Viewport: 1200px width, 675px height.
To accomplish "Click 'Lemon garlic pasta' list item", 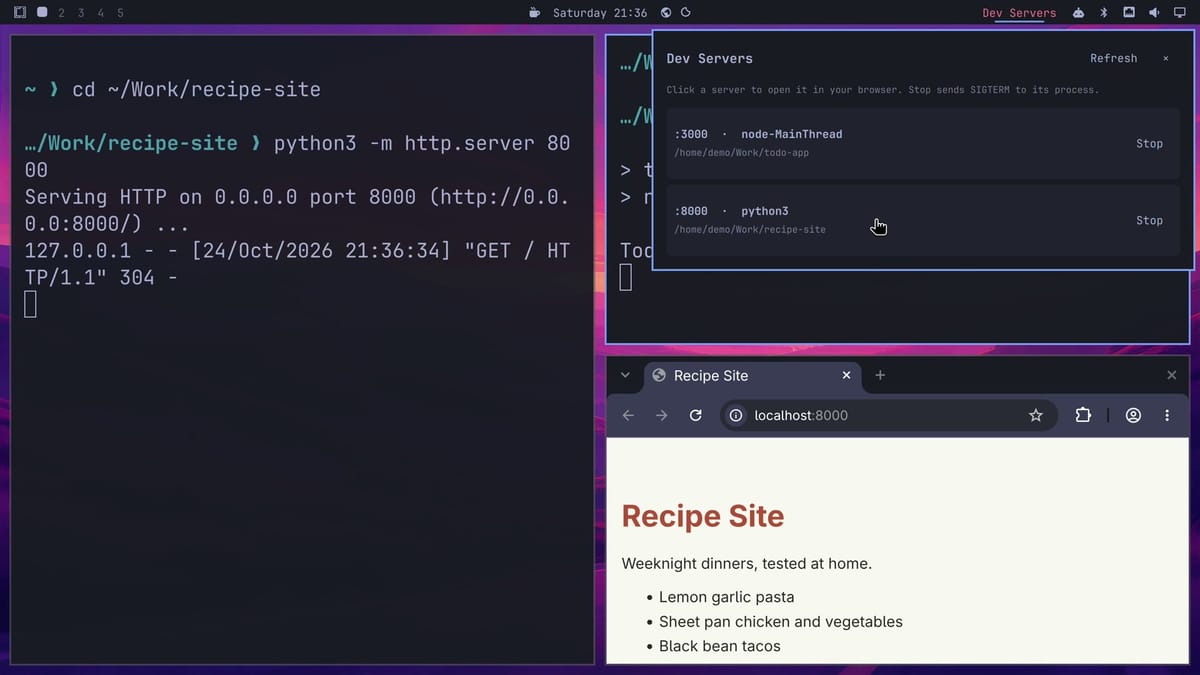I will pyautogui.click(x=727, y=597).
